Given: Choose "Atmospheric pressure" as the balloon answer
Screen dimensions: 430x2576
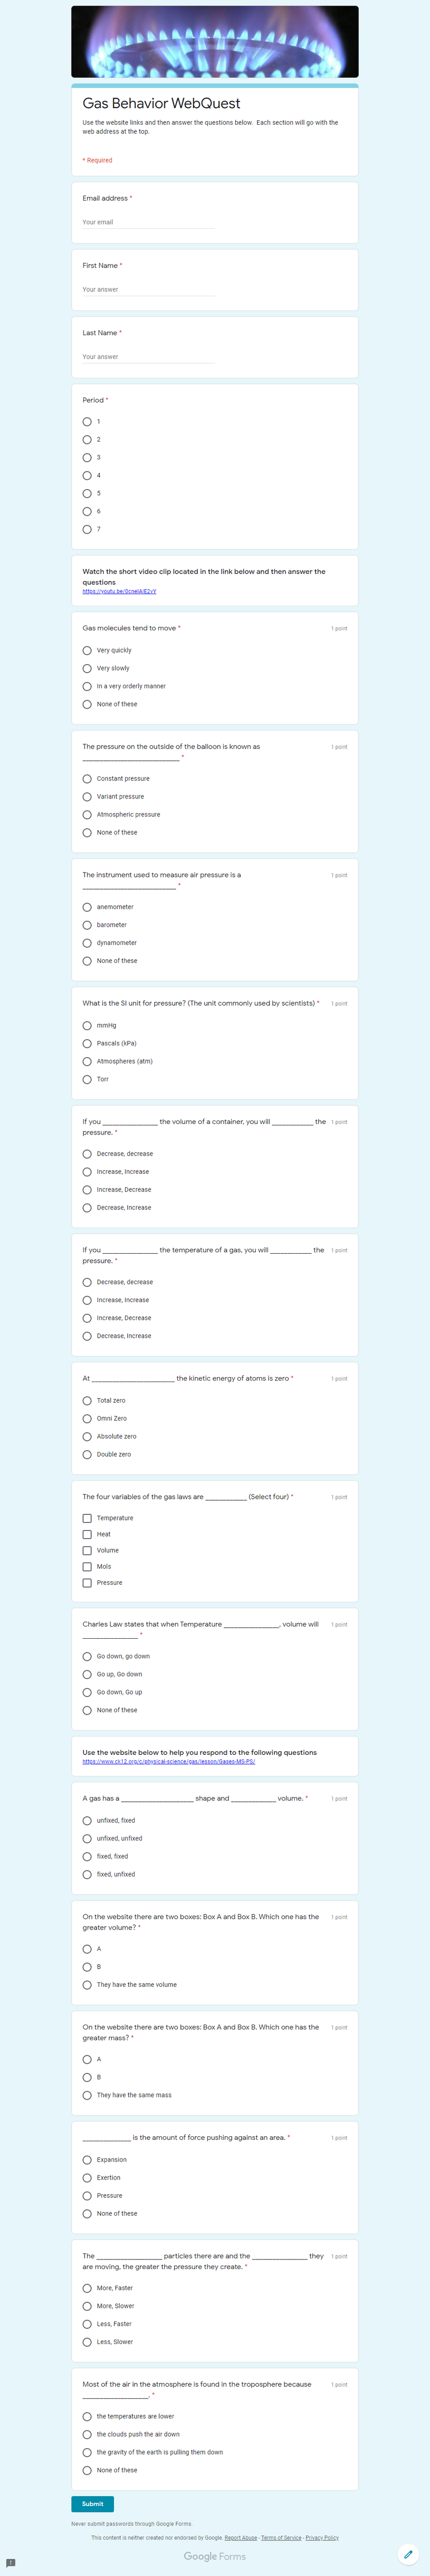Looking at the screenshot, I should (88, 814).
